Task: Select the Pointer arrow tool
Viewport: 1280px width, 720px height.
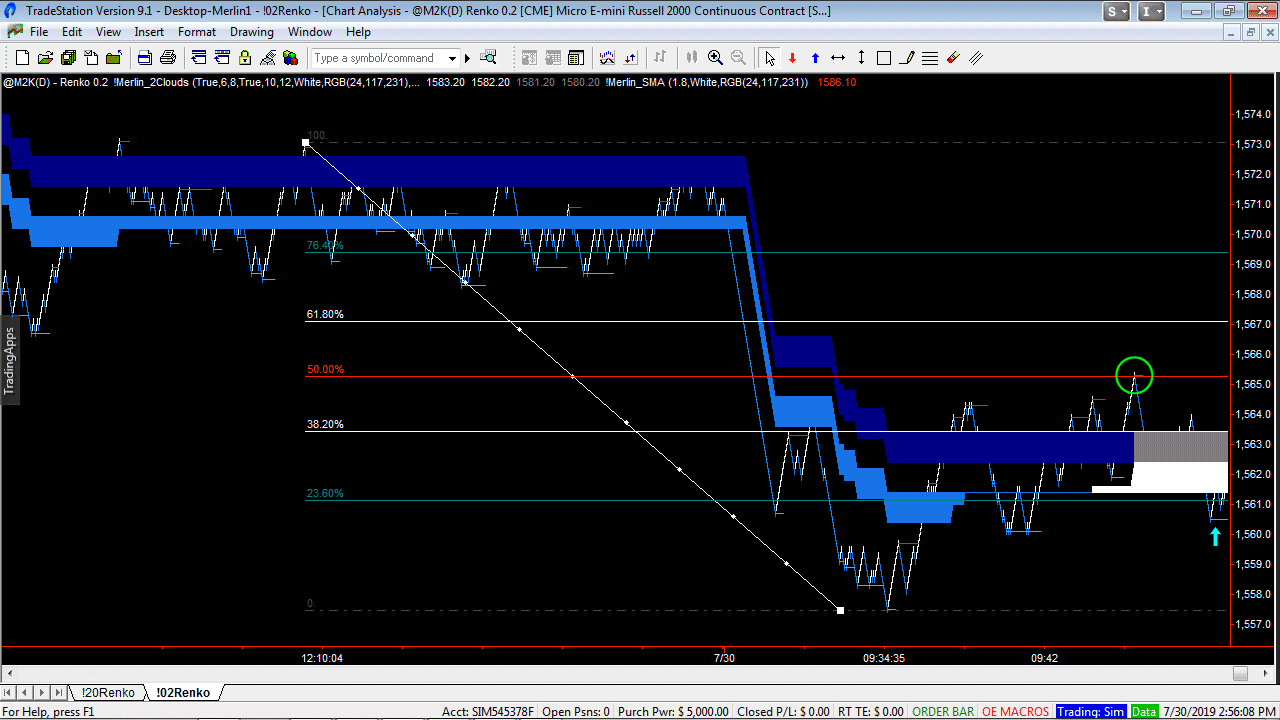Action: point(769,57)
